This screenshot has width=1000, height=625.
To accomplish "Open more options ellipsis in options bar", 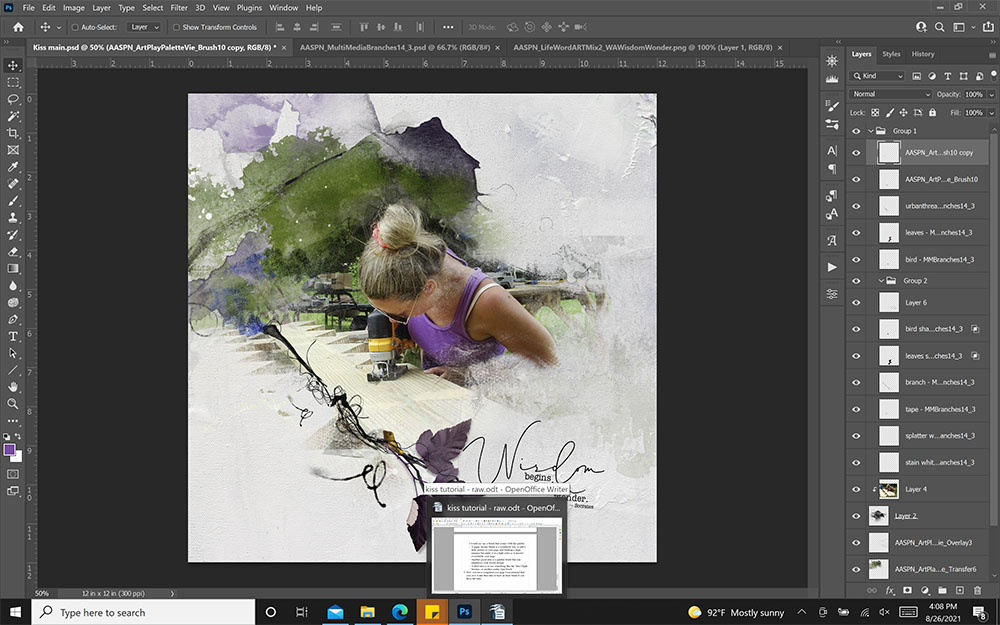I will tap(448, 27).
